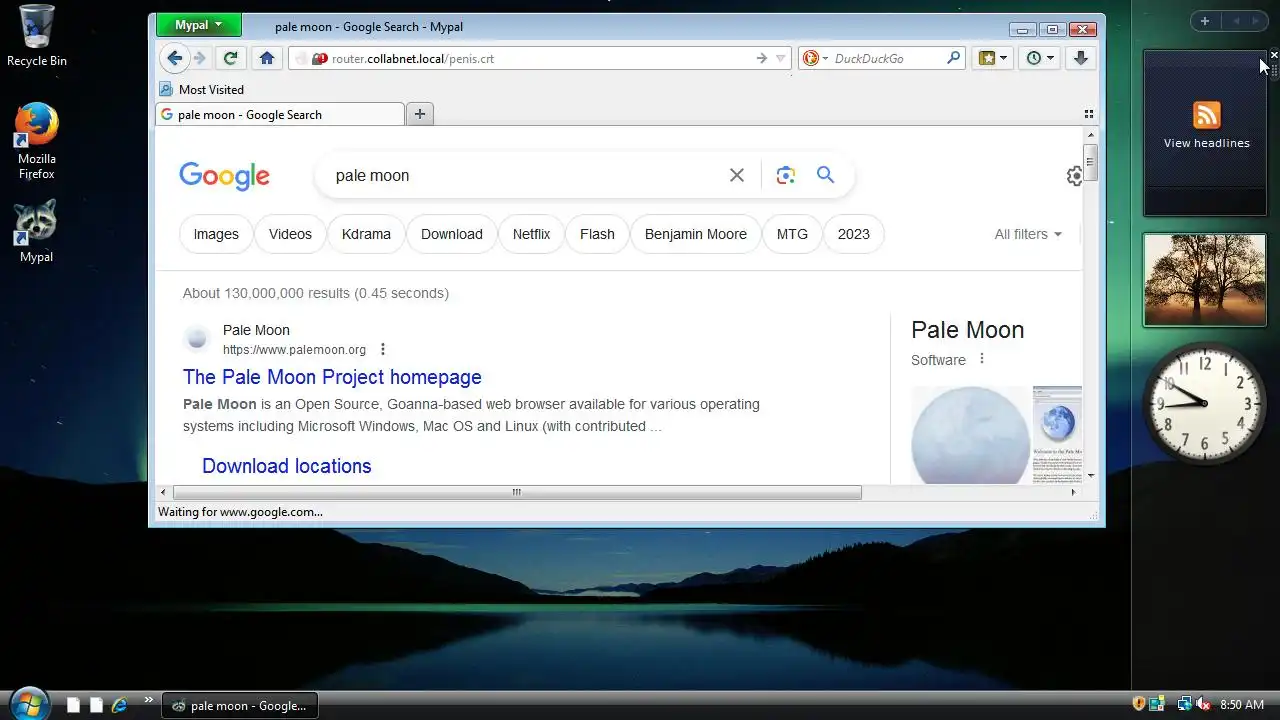
Task: Open knowledge panel three-dot menu beside Software
Action: [981, 359]
